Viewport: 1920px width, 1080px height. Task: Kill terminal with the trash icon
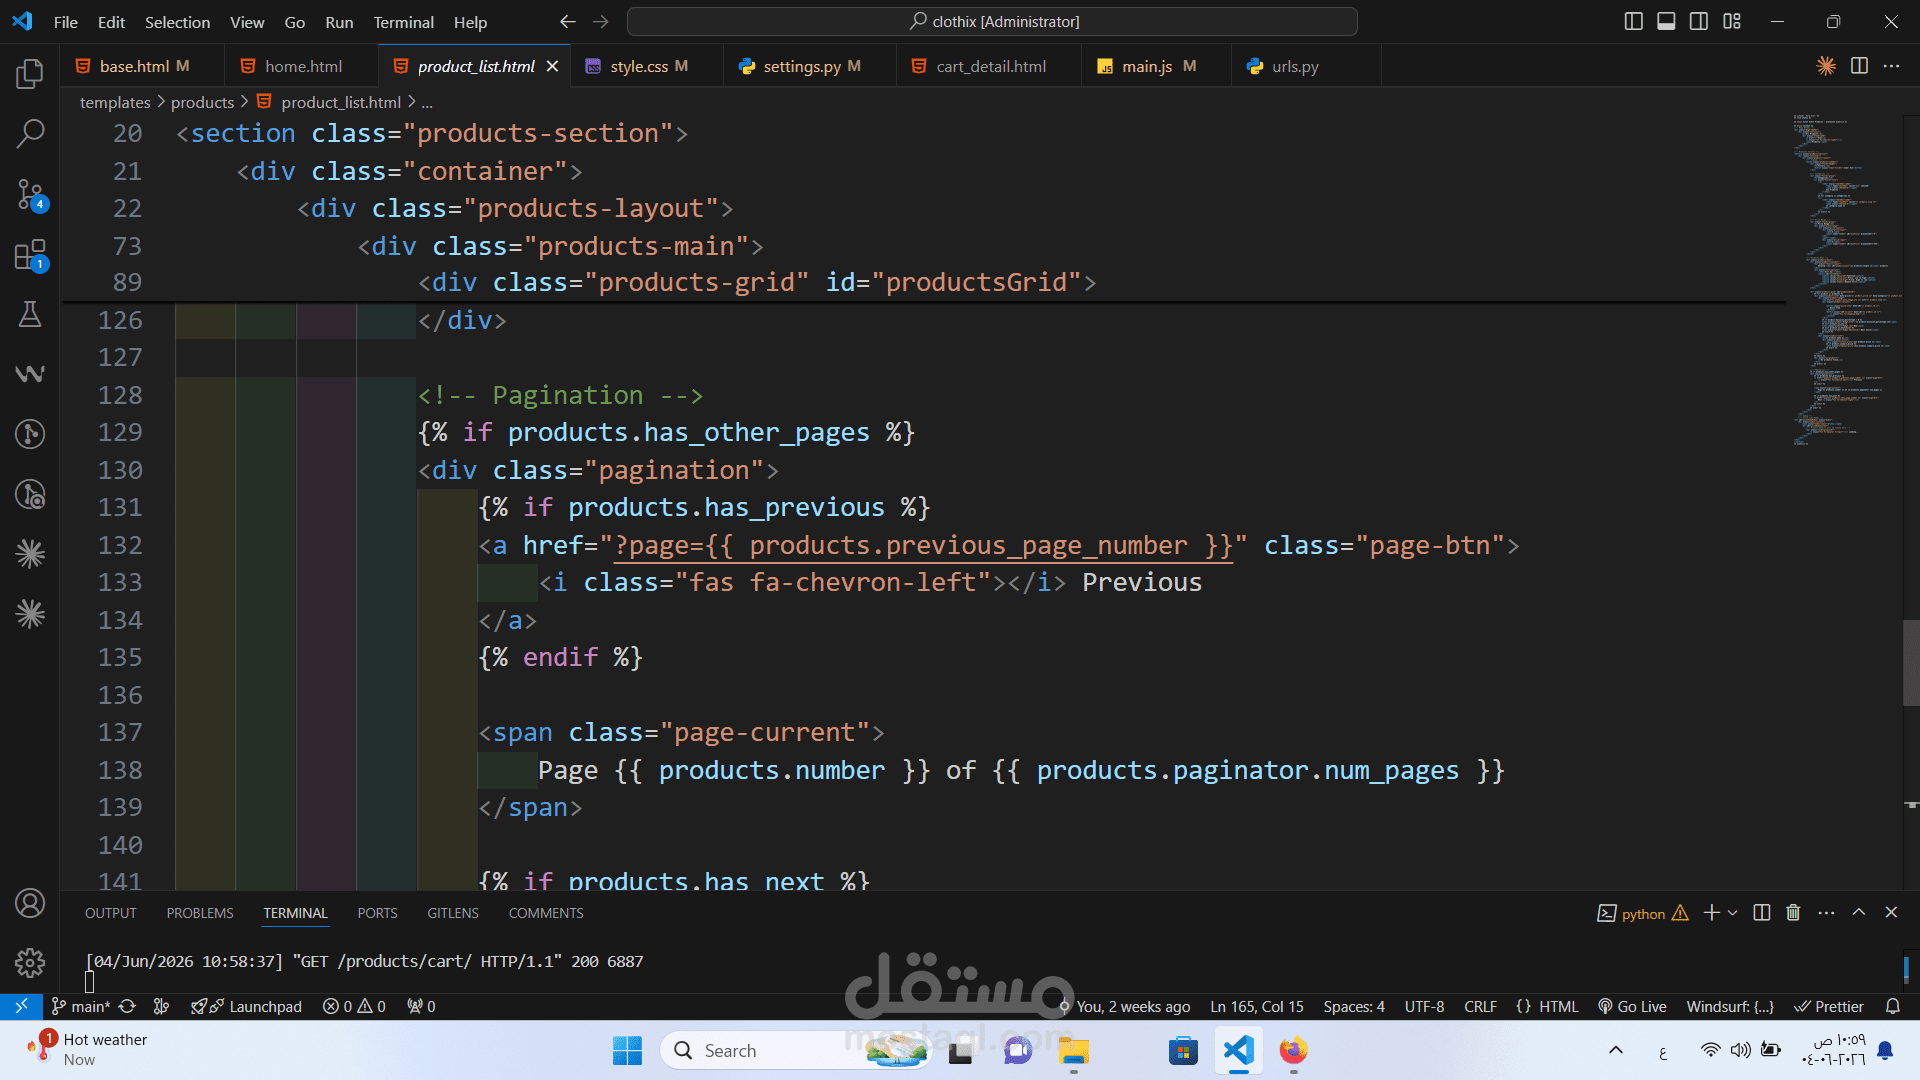click(1793, 912)
